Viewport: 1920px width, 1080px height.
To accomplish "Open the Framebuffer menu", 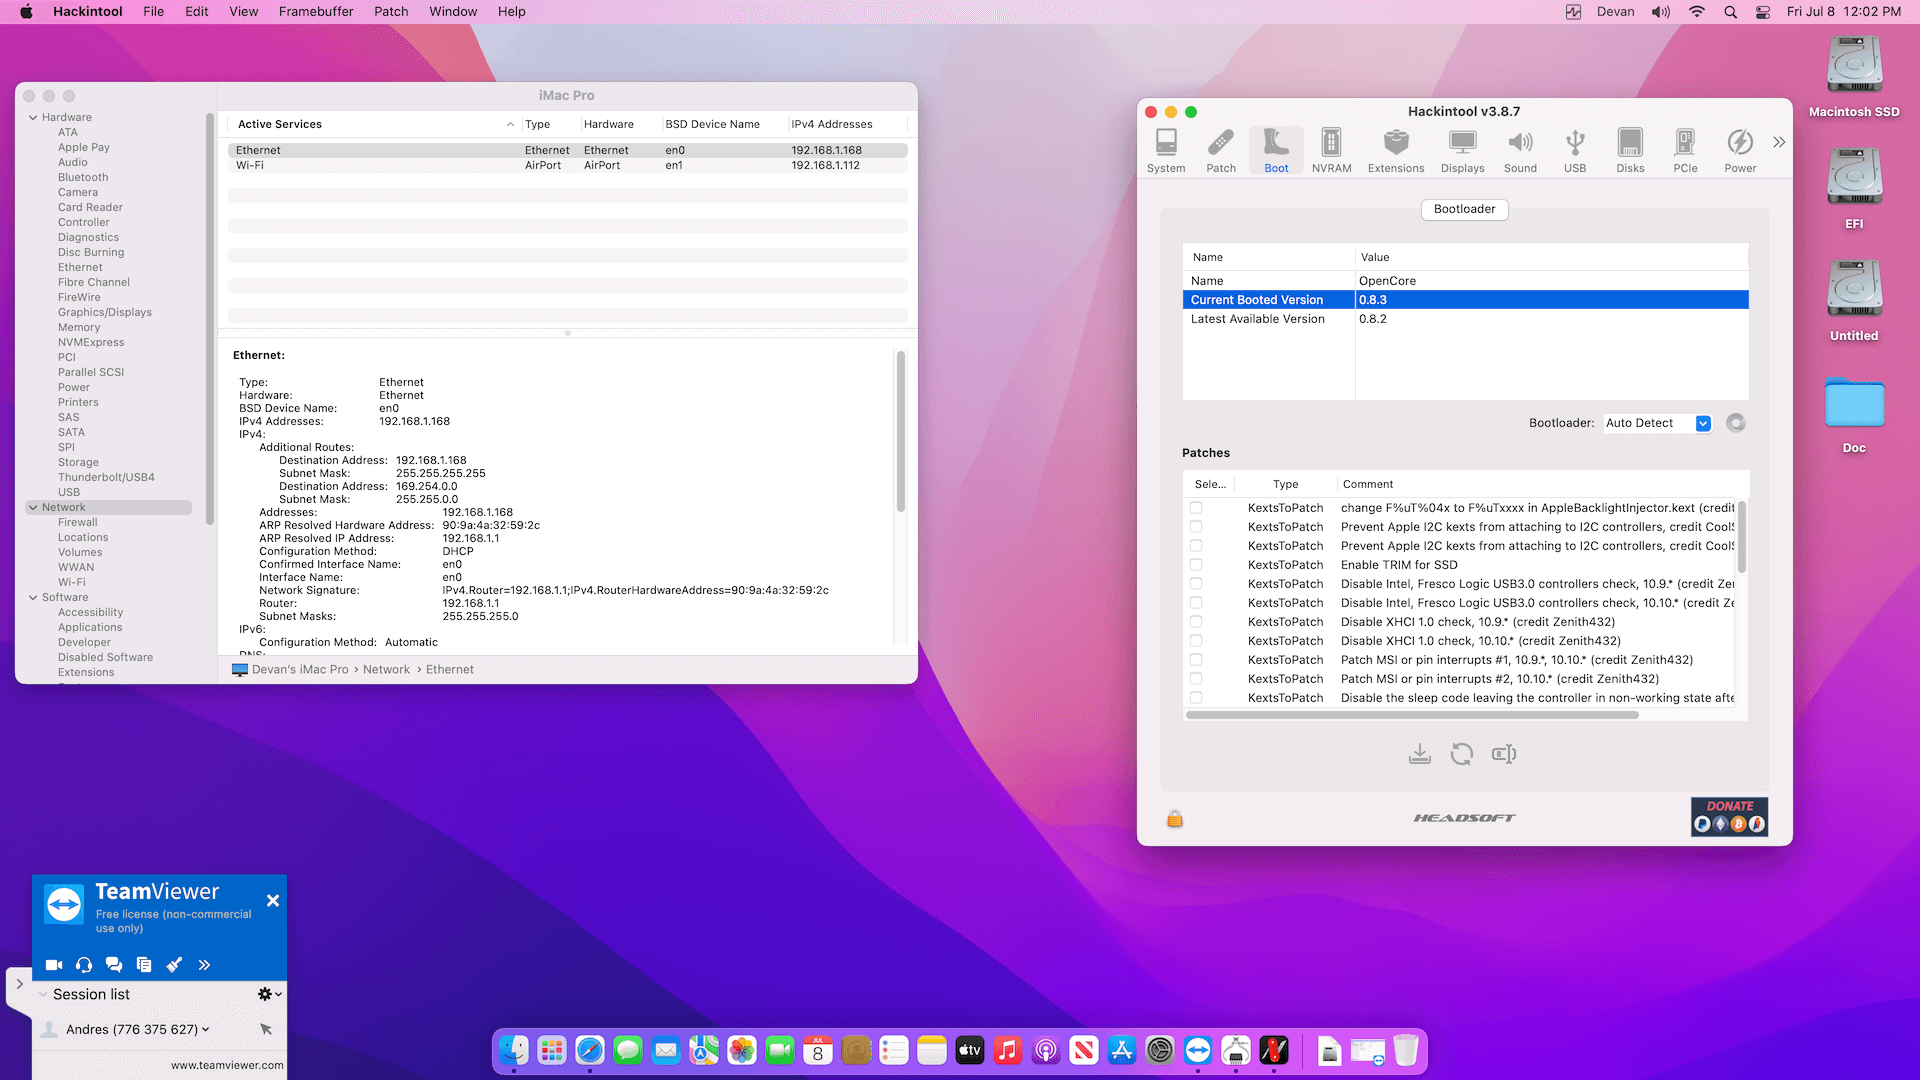I will [x=316, y=12].
